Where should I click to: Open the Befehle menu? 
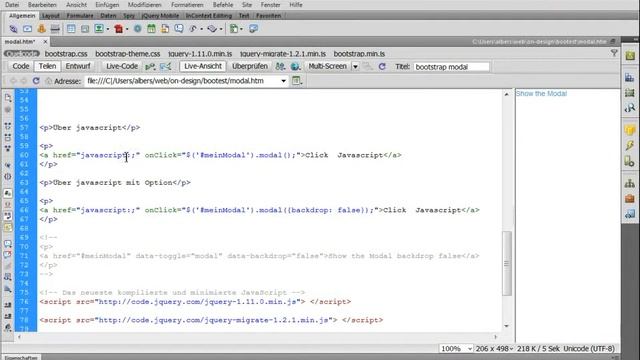coord(223,5)
